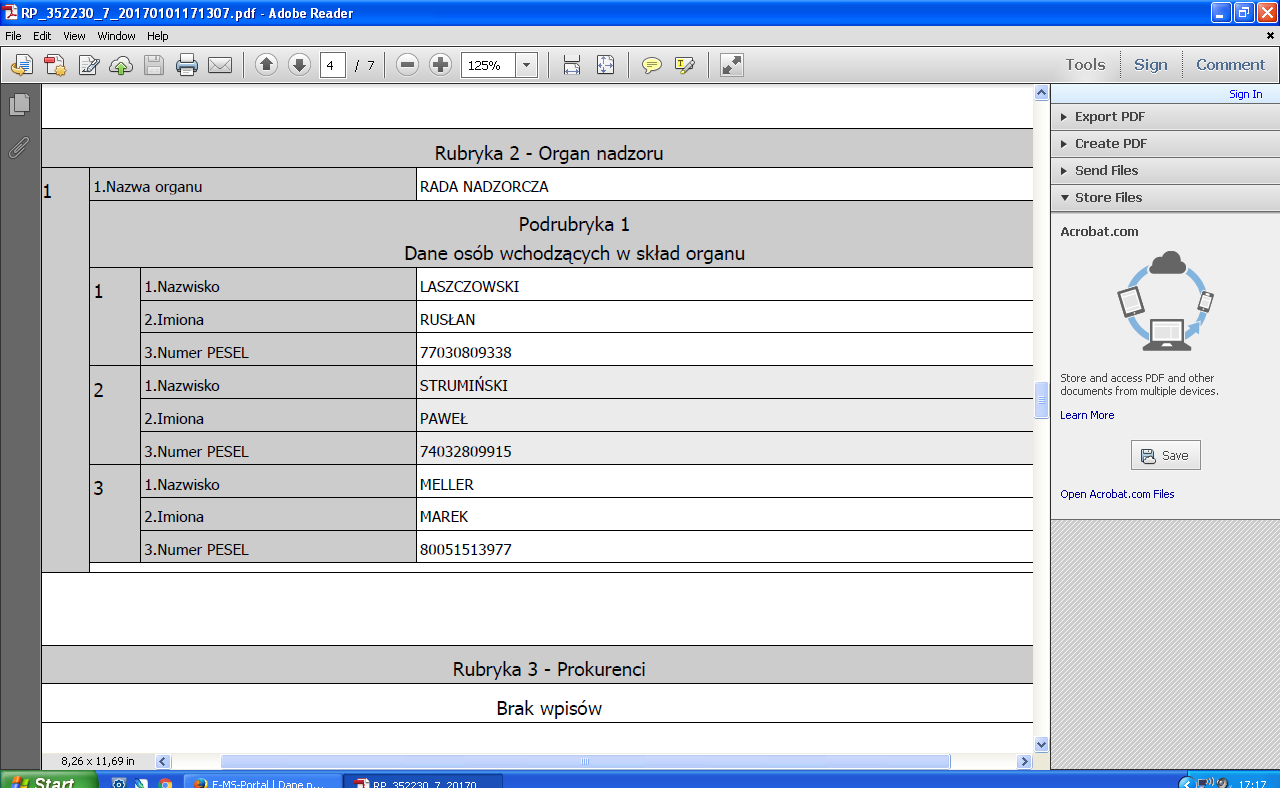
Task: Go to previous page with up arrow
Action: pyautogui.click(x=266, y=65)
